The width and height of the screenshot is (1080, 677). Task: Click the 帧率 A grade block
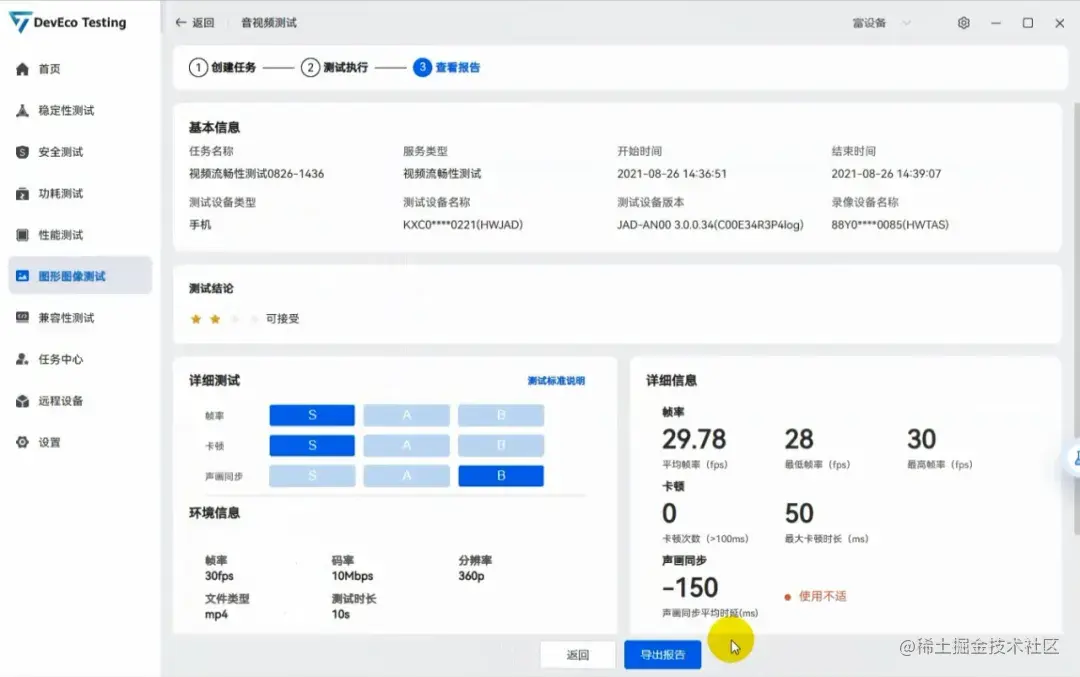tap(406, 415)
